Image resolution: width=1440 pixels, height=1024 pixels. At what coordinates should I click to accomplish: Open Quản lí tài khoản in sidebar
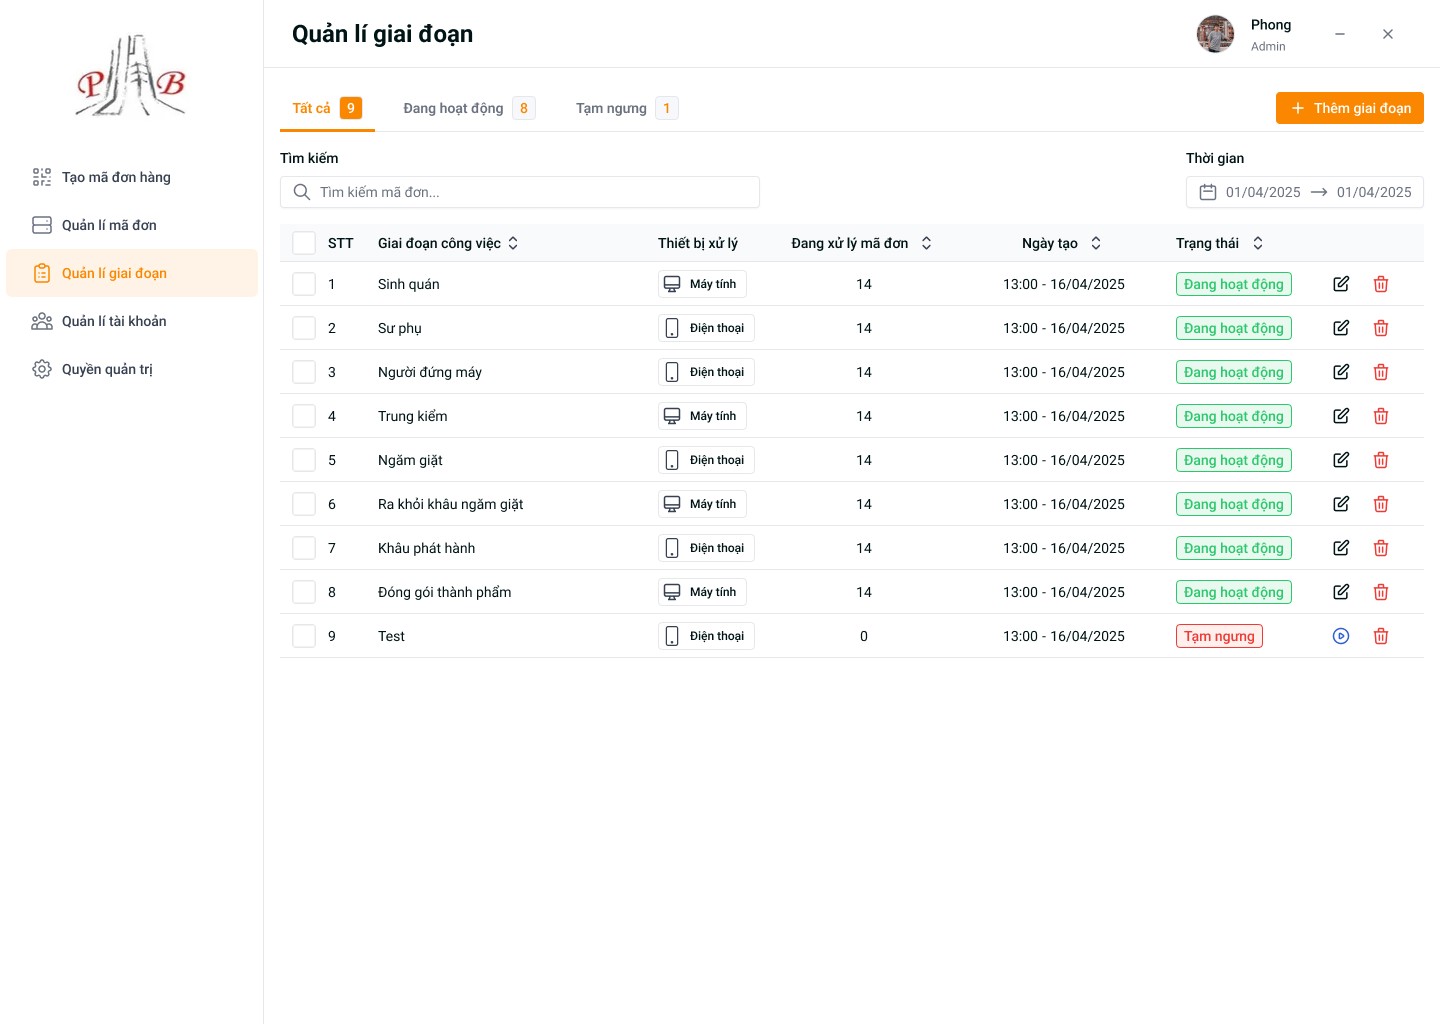click(132, 321)
